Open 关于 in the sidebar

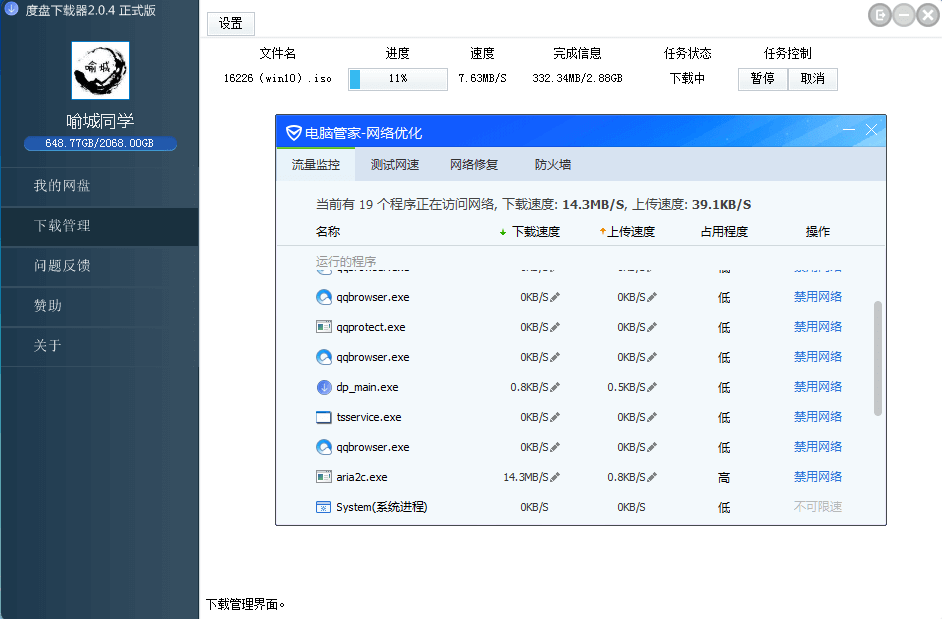100,346
